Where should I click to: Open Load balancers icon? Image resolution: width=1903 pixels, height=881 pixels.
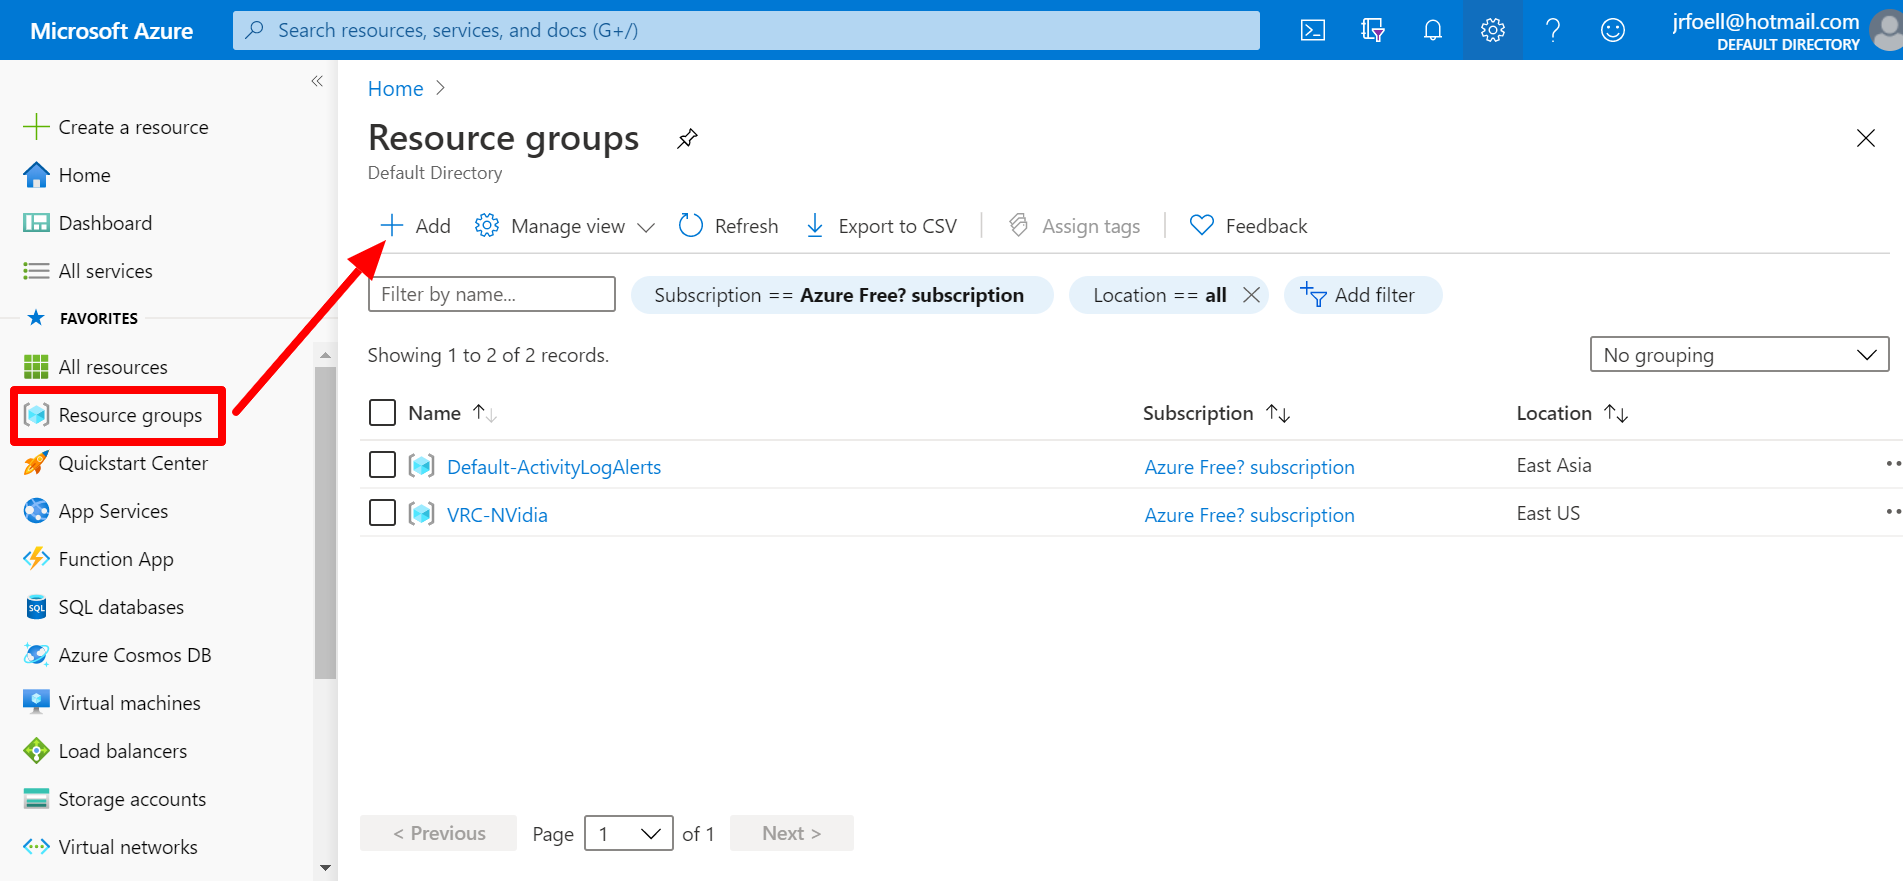(x=36, y=751)
